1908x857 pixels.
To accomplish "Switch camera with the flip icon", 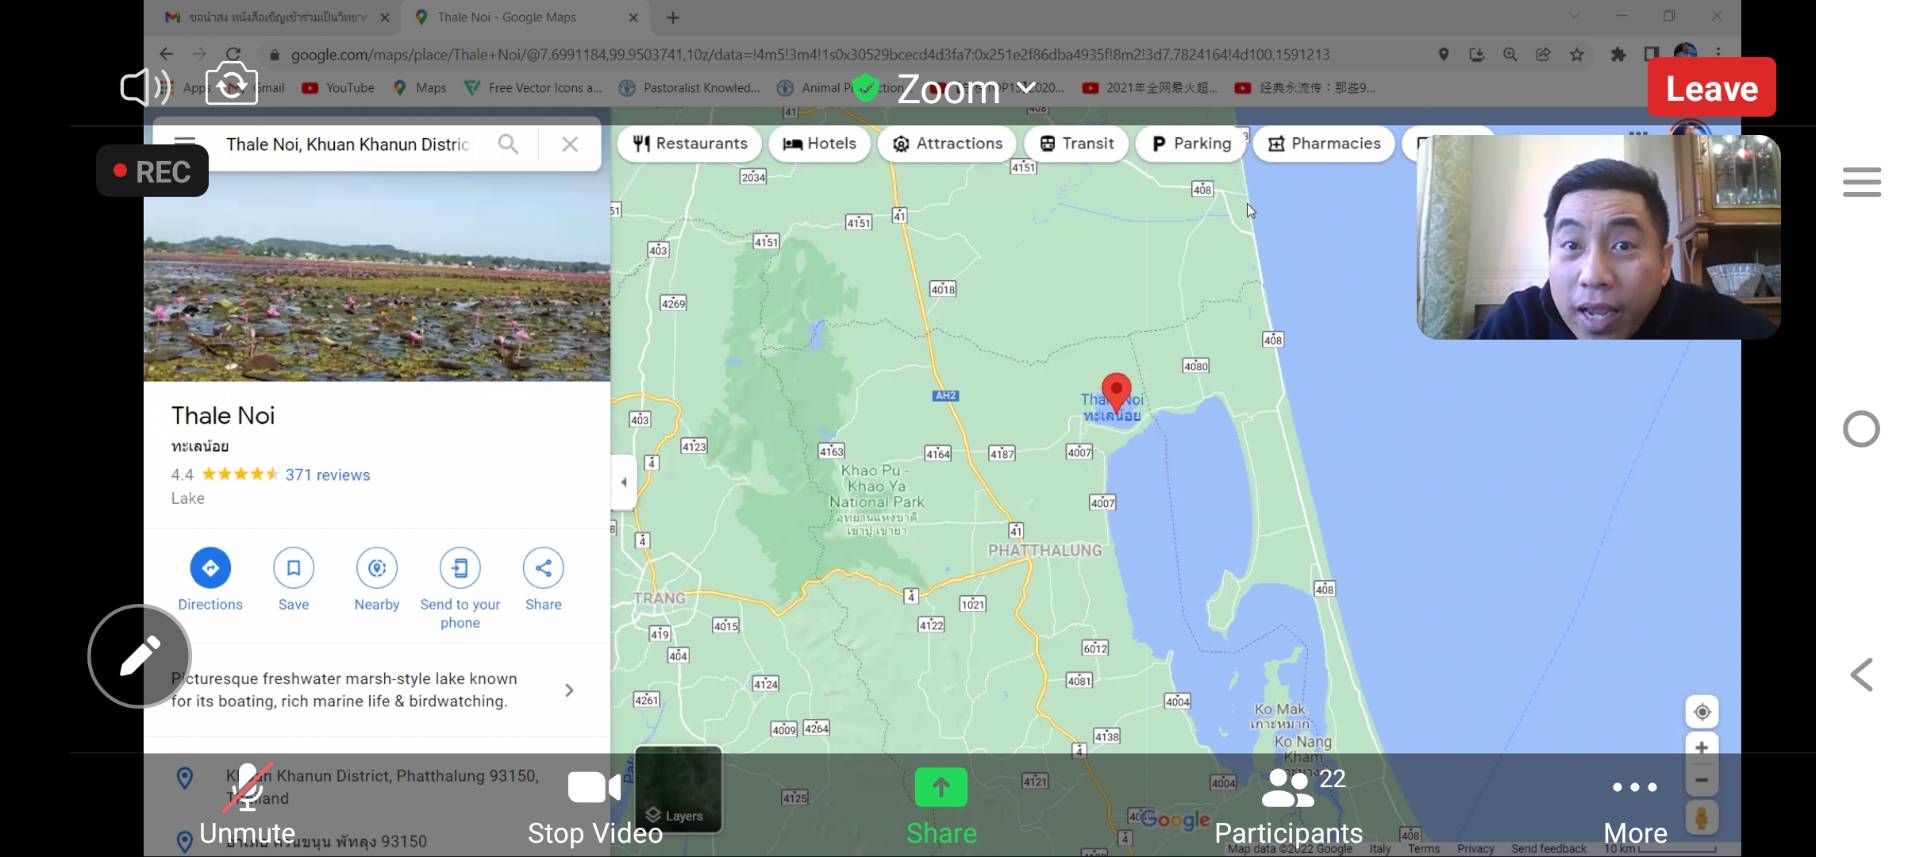I will [x=232, y=85].
